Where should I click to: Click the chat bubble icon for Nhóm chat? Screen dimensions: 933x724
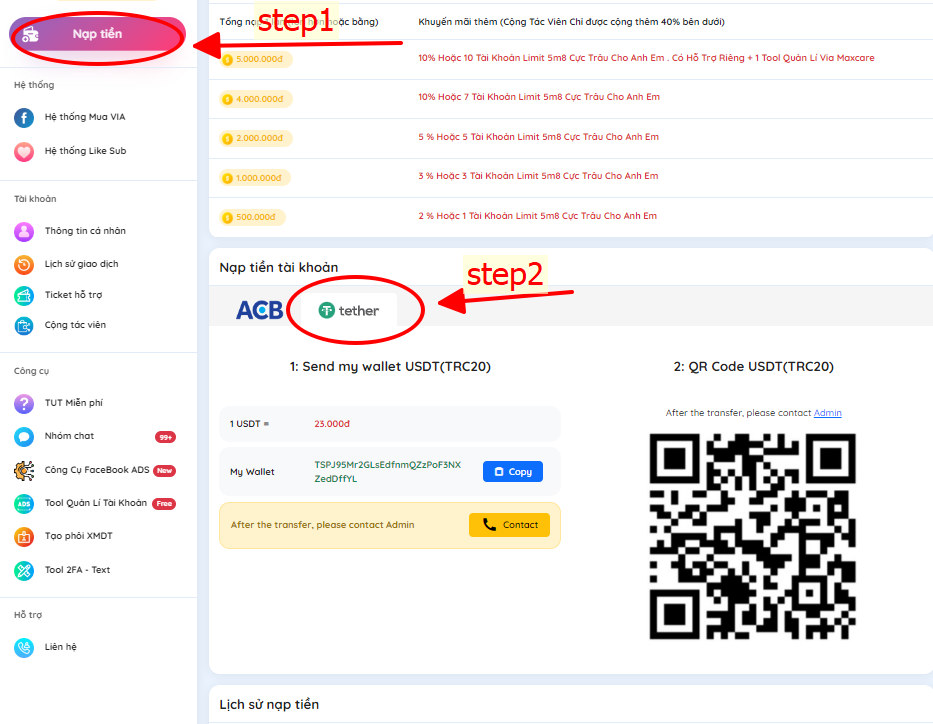pyautogui.click(x=24, y=437)
